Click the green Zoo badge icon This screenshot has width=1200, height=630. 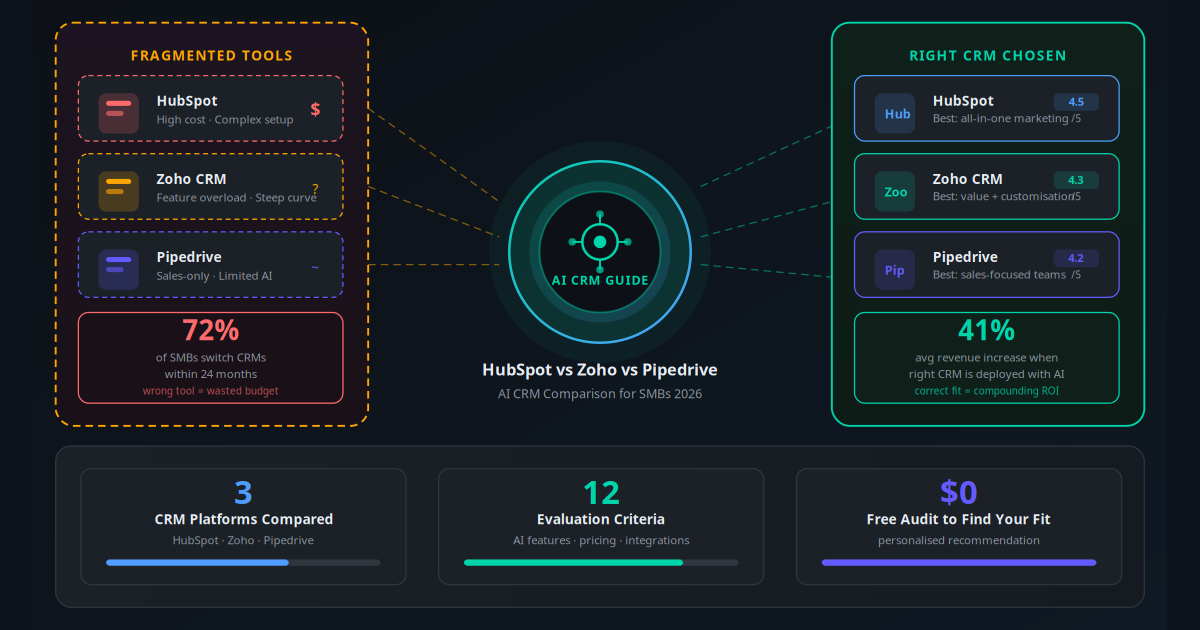coord(895,191)
